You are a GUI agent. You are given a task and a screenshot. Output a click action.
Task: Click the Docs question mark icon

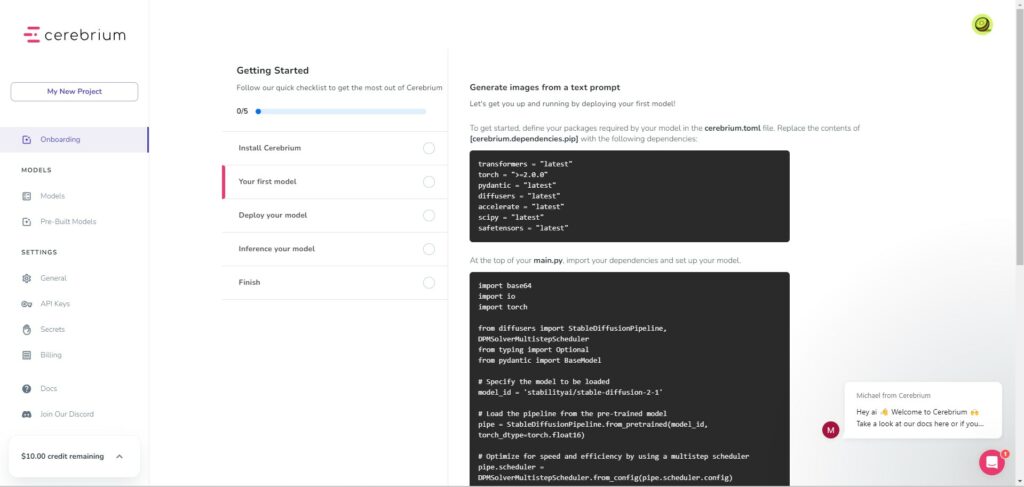(27, 388)
